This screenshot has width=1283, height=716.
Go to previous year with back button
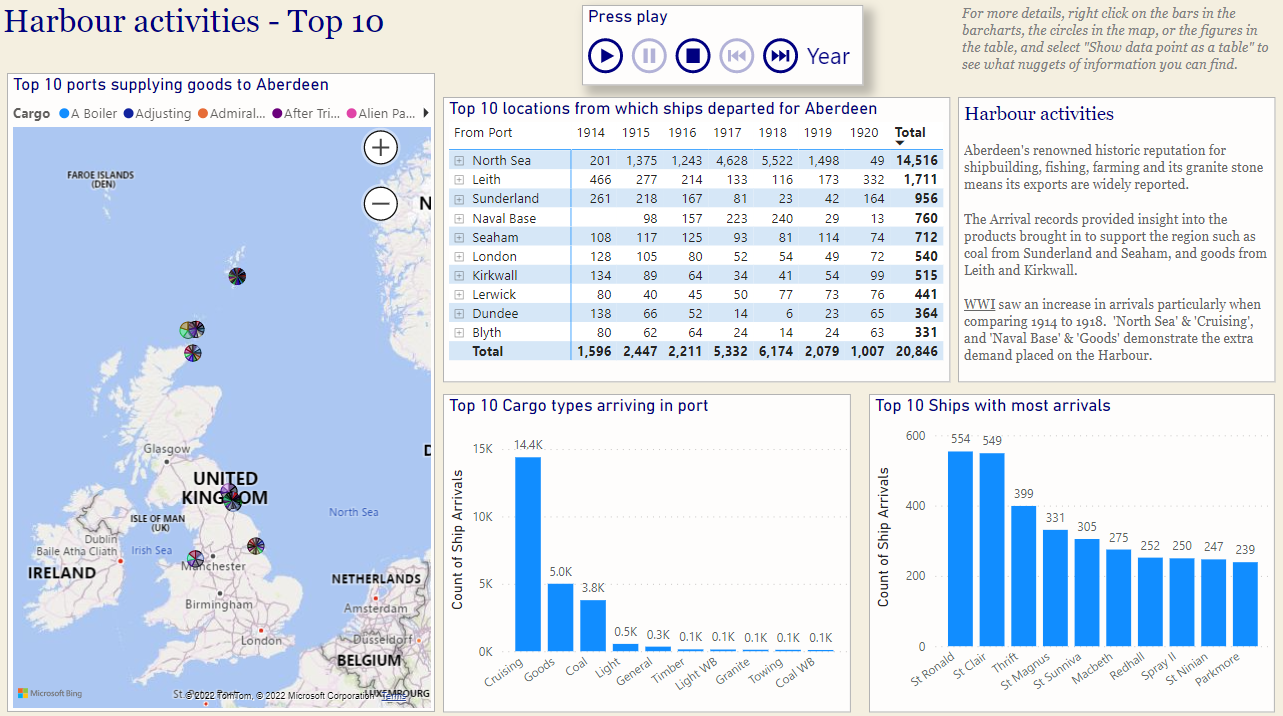tap(736, 56)
